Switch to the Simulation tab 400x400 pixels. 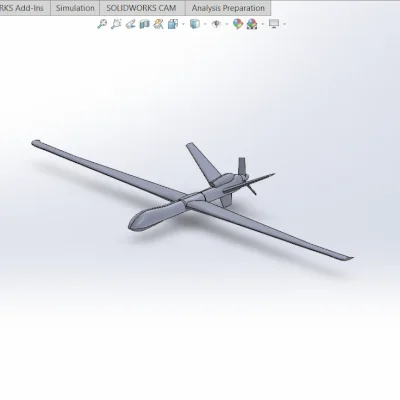[x=75, y=8]
